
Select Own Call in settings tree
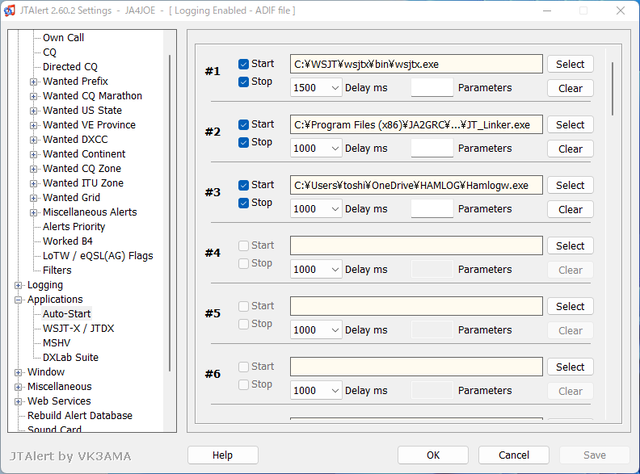coord(63,38)
